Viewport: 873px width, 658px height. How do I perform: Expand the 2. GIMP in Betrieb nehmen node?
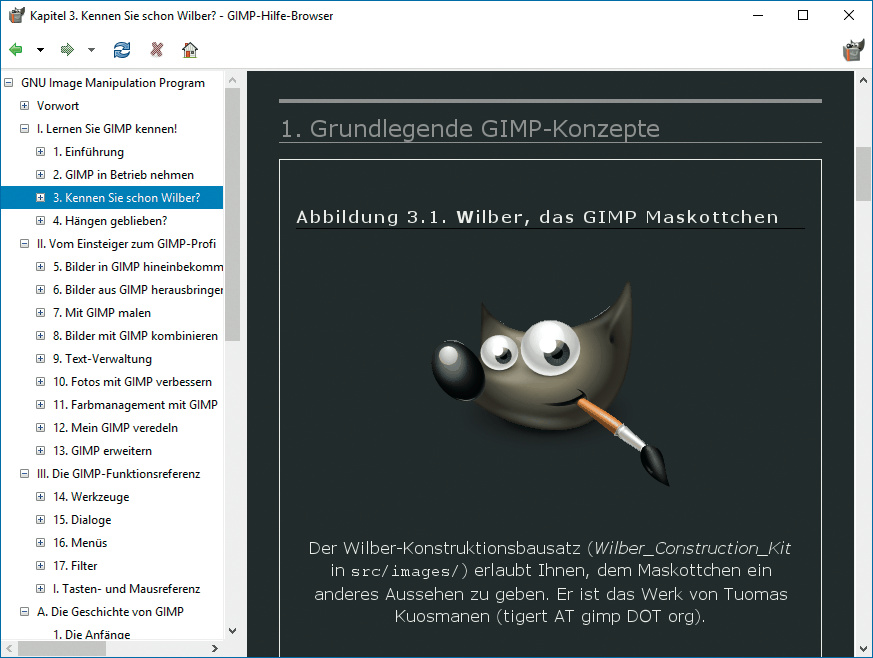point(41,175)
